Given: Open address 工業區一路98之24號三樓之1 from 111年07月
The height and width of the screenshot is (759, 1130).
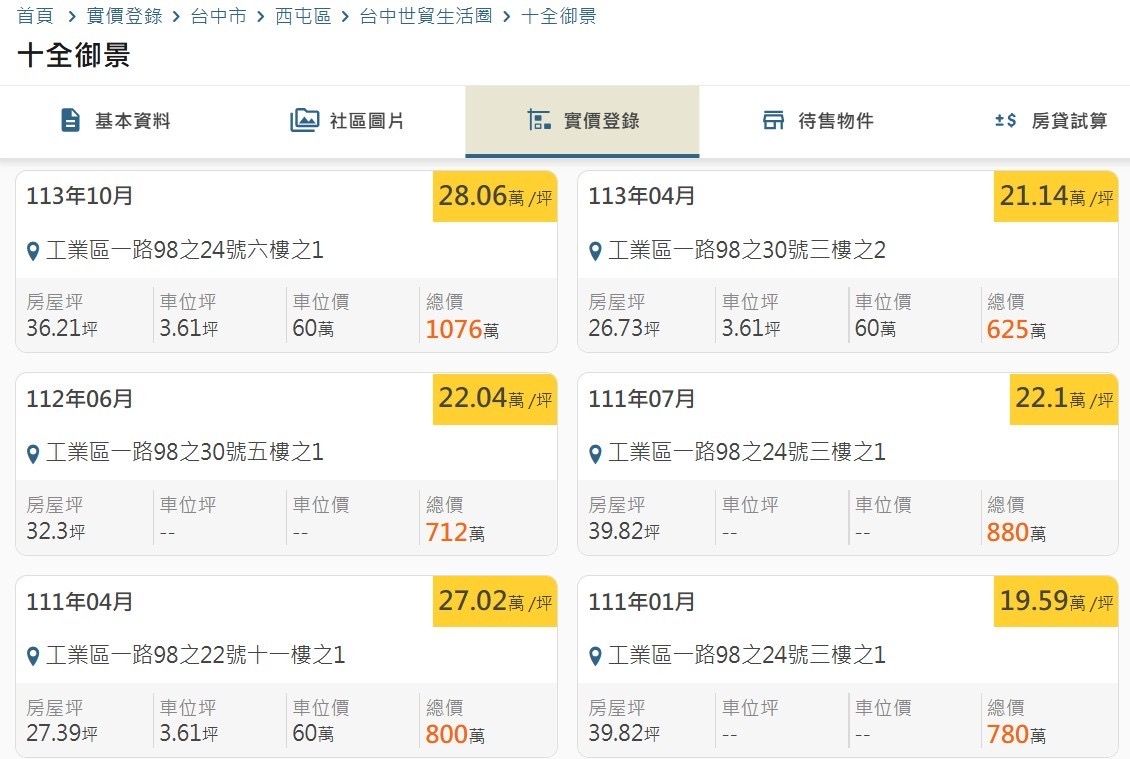Looking at the screenshot, I should click(x=746, y=453).
